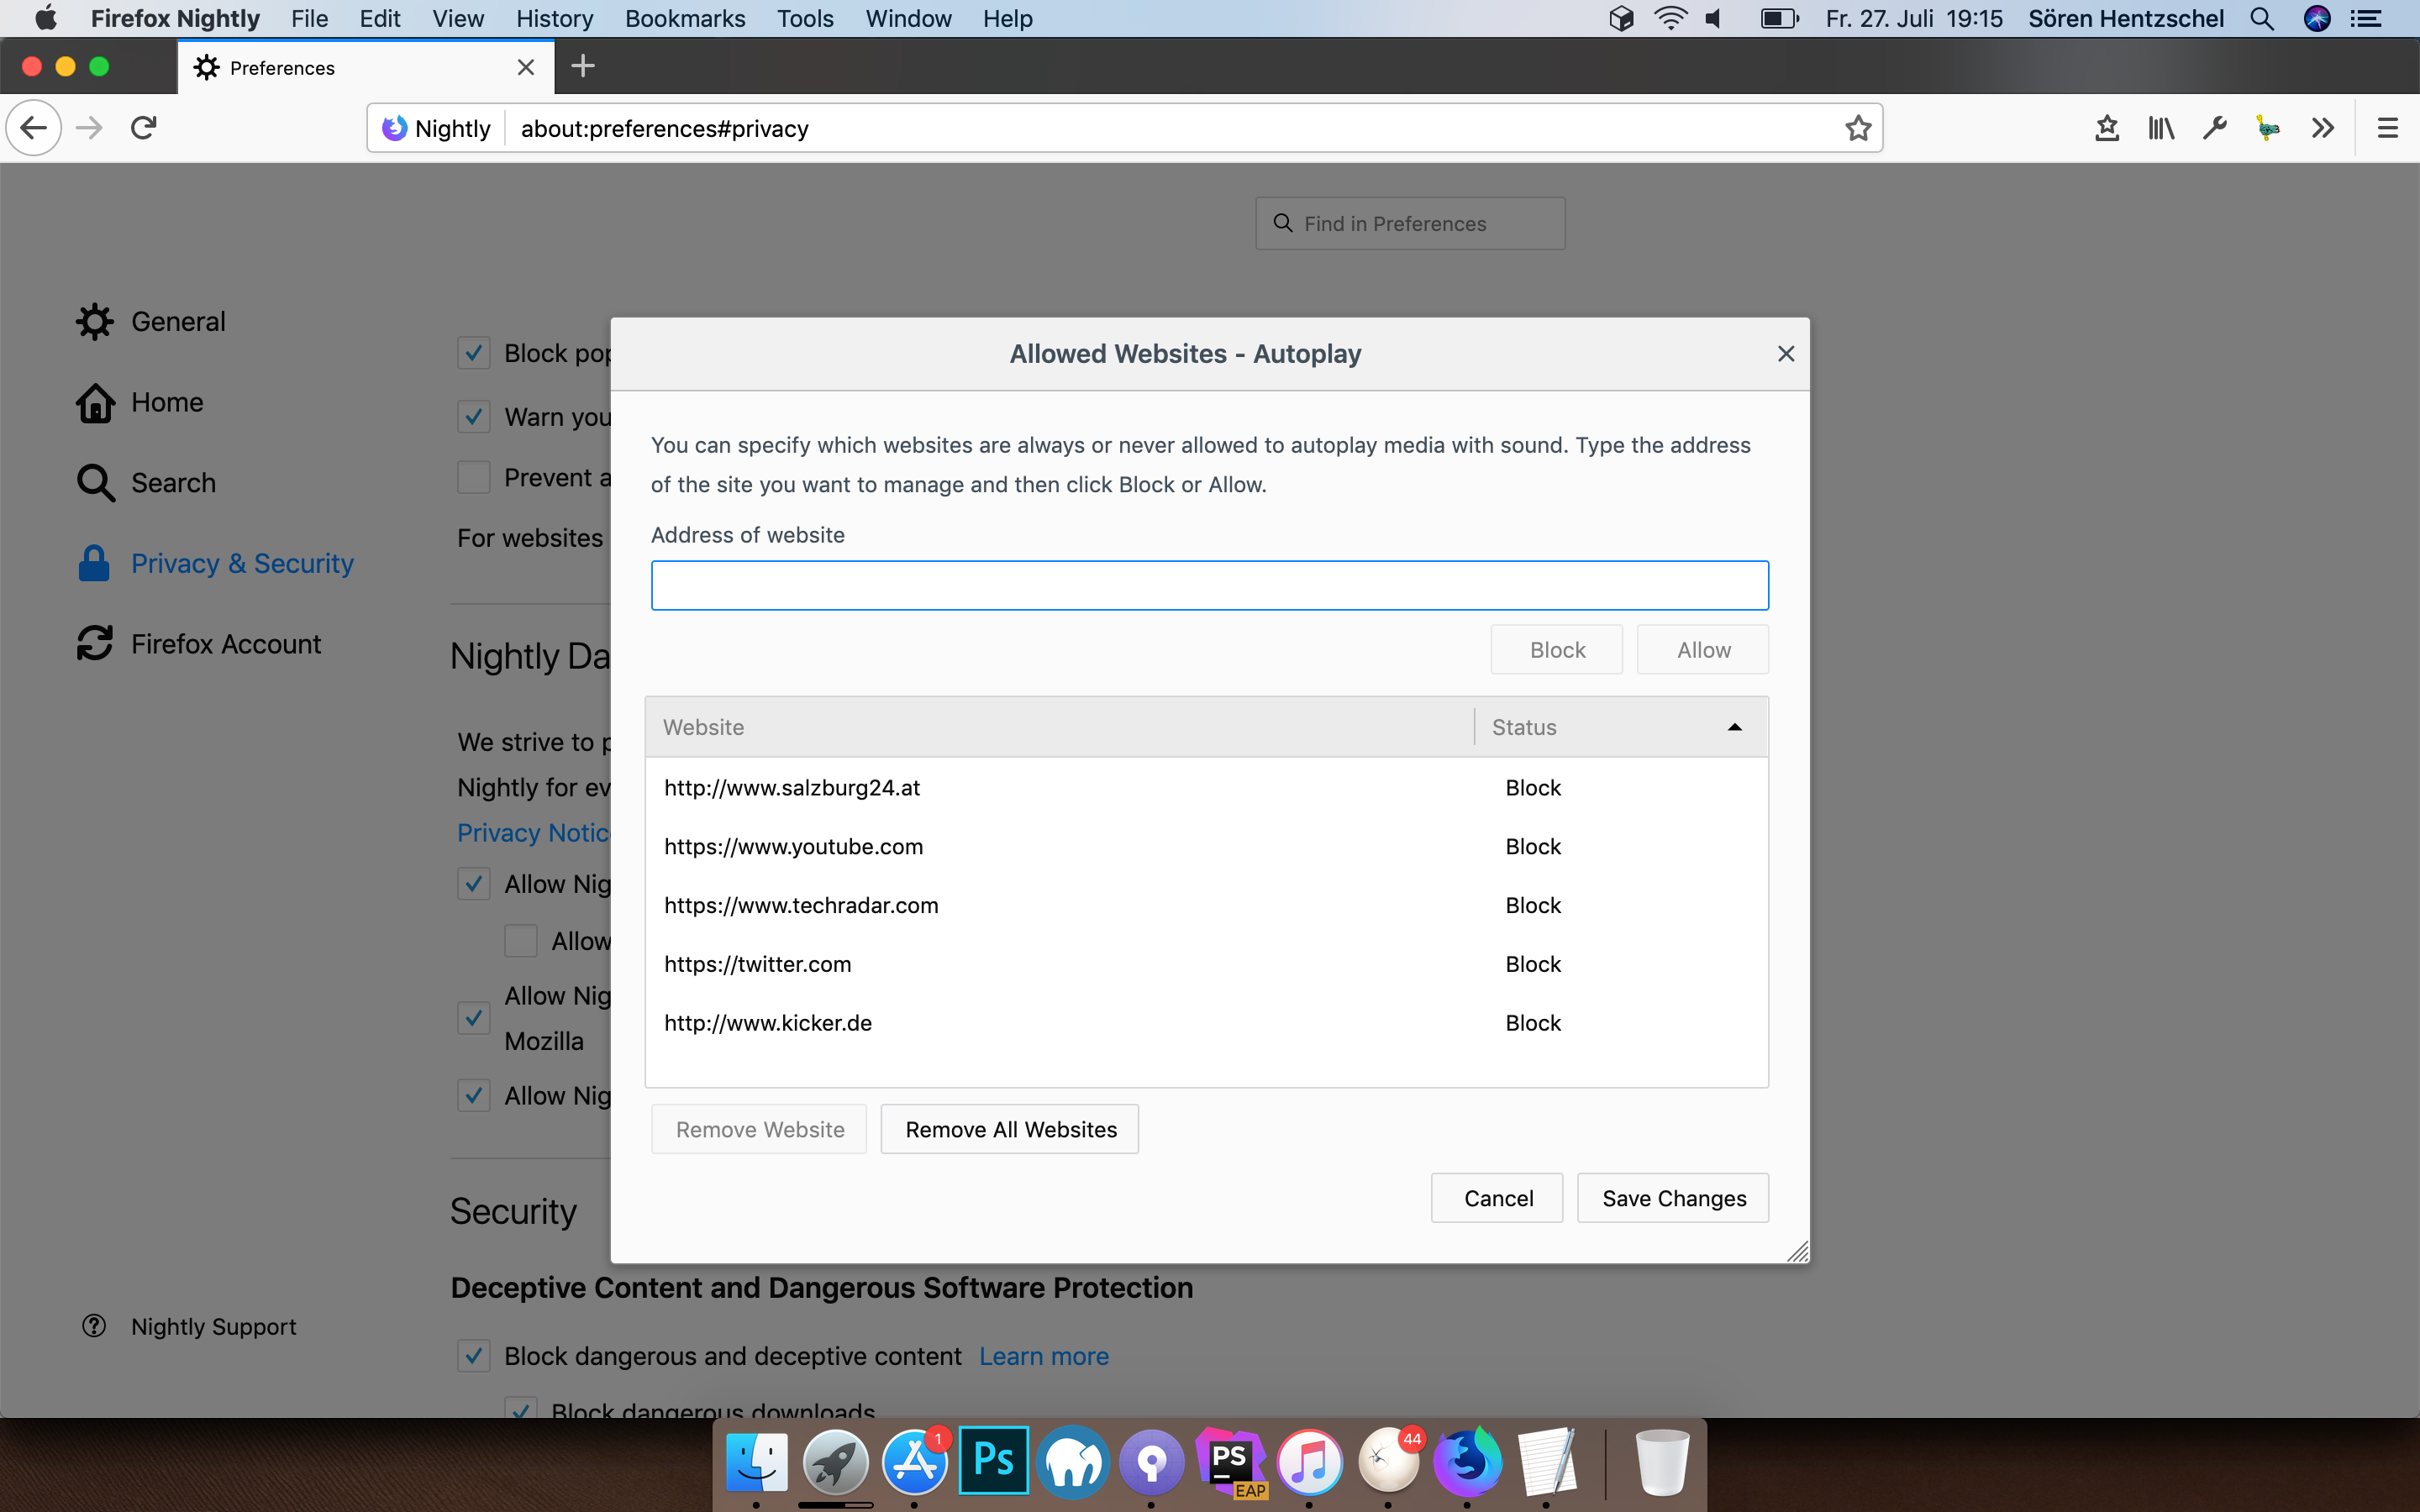
Task: Click Save Changes button
Action: click(x=1673, y=1198)
